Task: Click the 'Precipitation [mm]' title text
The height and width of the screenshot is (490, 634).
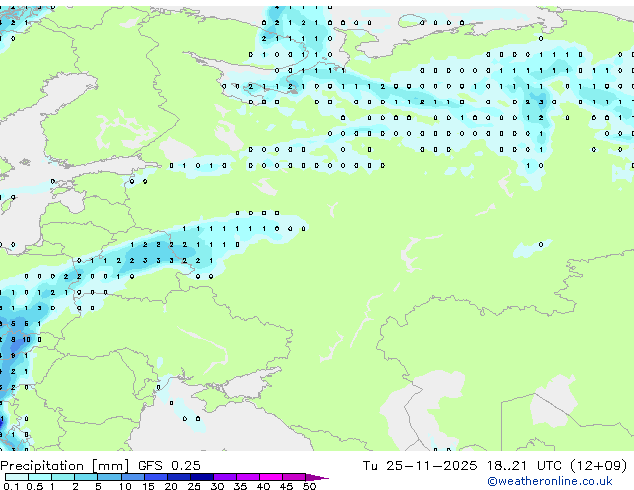Action: point(65,466)
